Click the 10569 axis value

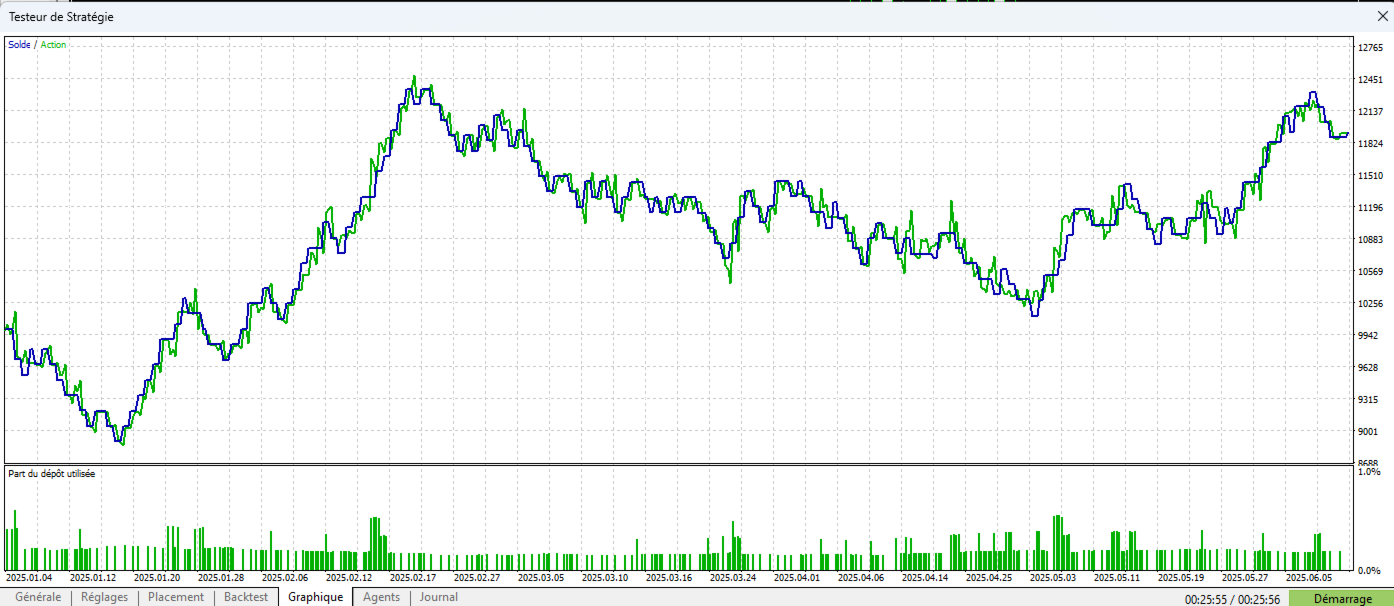[x=1370, y=271]
